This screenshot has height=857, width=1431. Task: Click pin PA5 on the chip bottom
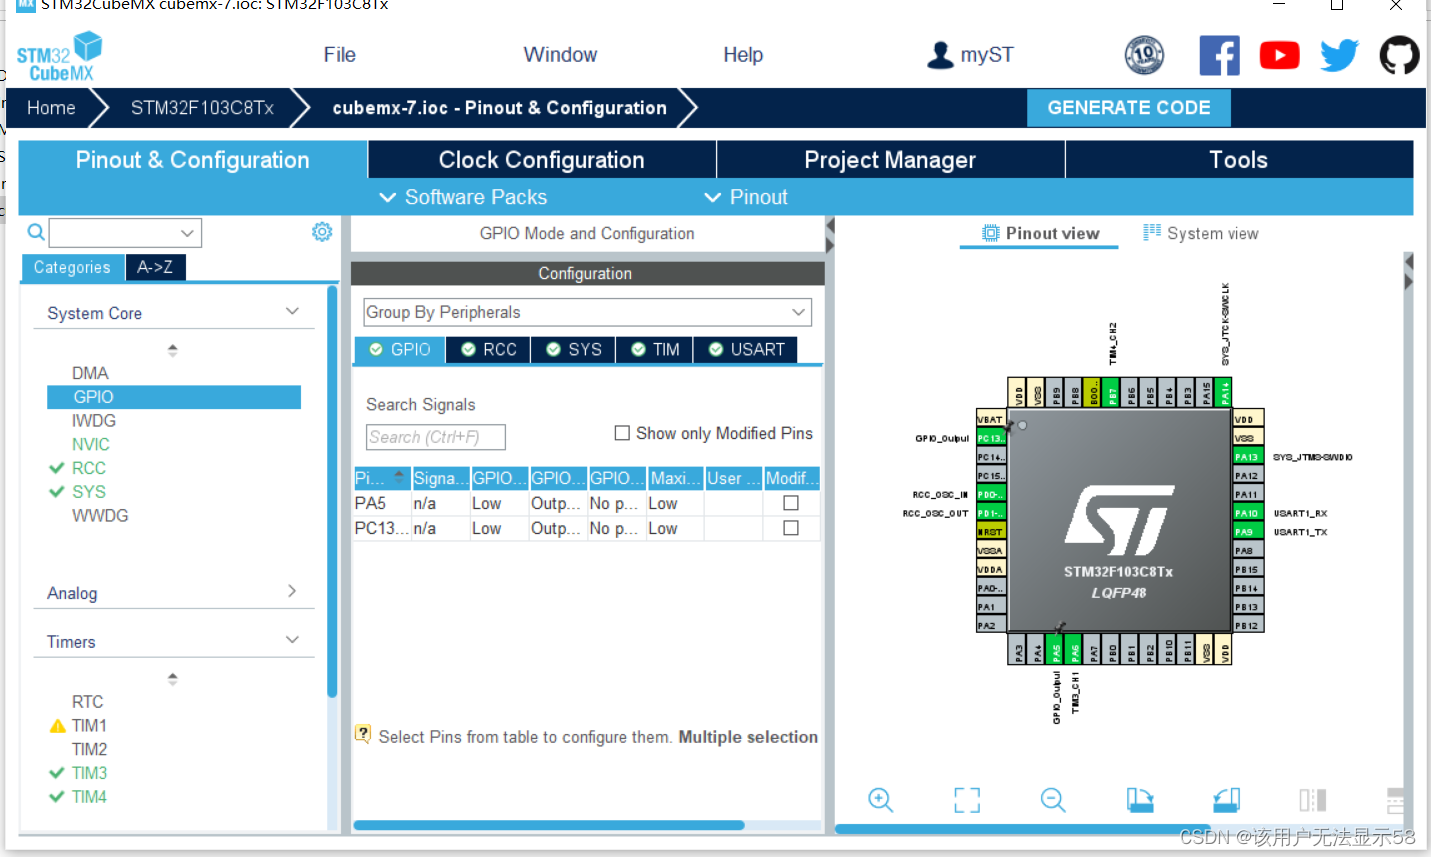pyautogui.click(x=1056, y=650)
